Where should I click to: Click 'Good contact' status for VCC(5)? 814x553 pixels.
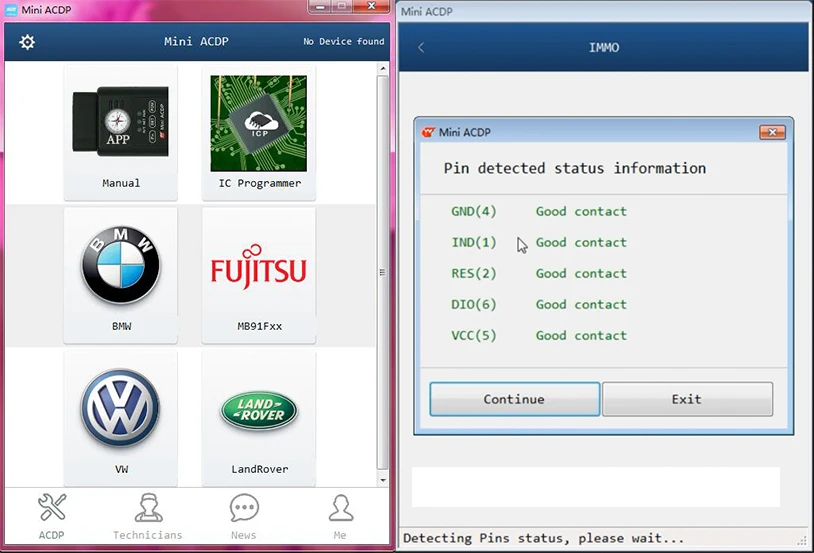coord(581,336)
